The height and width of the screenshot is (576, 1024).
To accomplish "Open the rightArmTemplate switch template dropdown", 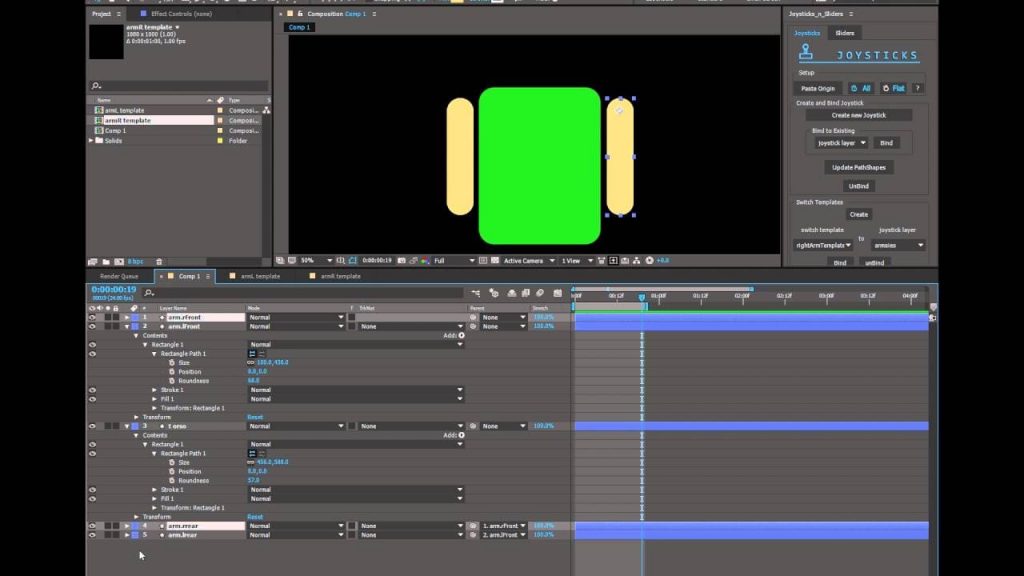I will click(x=823, y=246).
